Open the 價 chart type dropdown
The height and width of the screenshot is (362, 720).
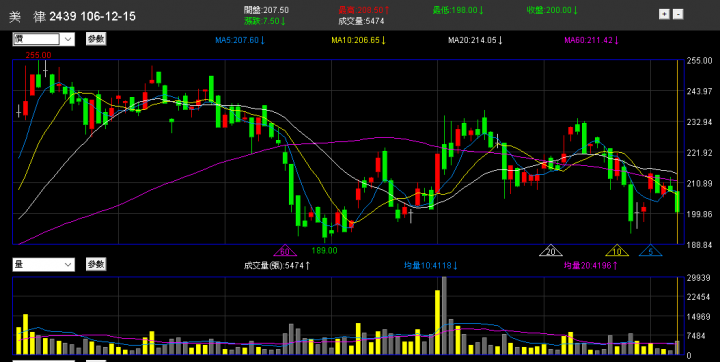click(43, 39)
